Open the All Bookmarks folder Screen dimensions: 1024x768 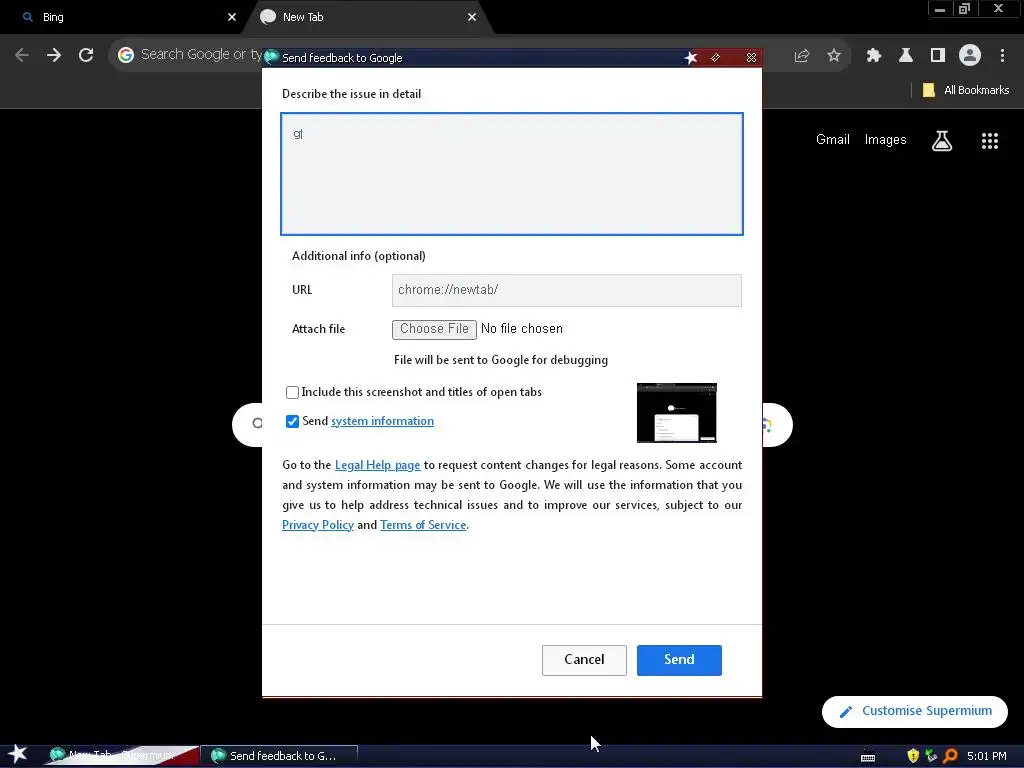tap(965, 90)
